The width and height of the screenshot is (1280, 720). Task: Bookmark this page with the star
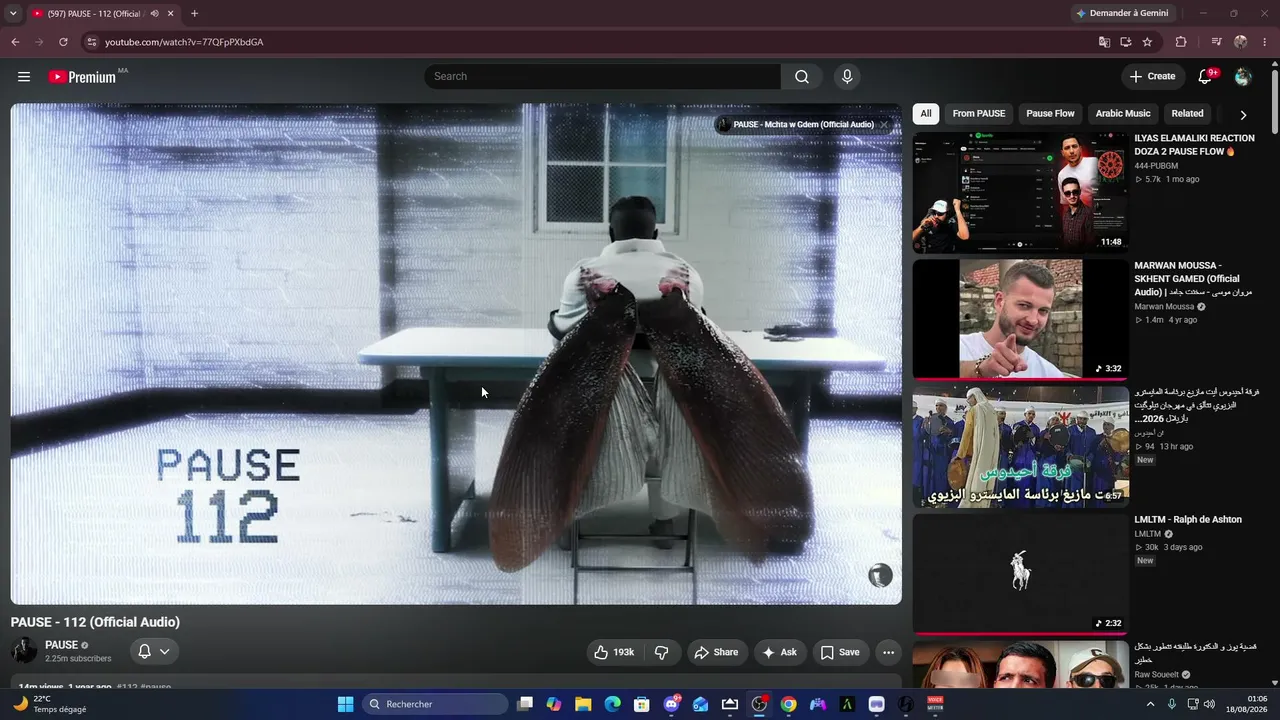(x=1147, y=42)
